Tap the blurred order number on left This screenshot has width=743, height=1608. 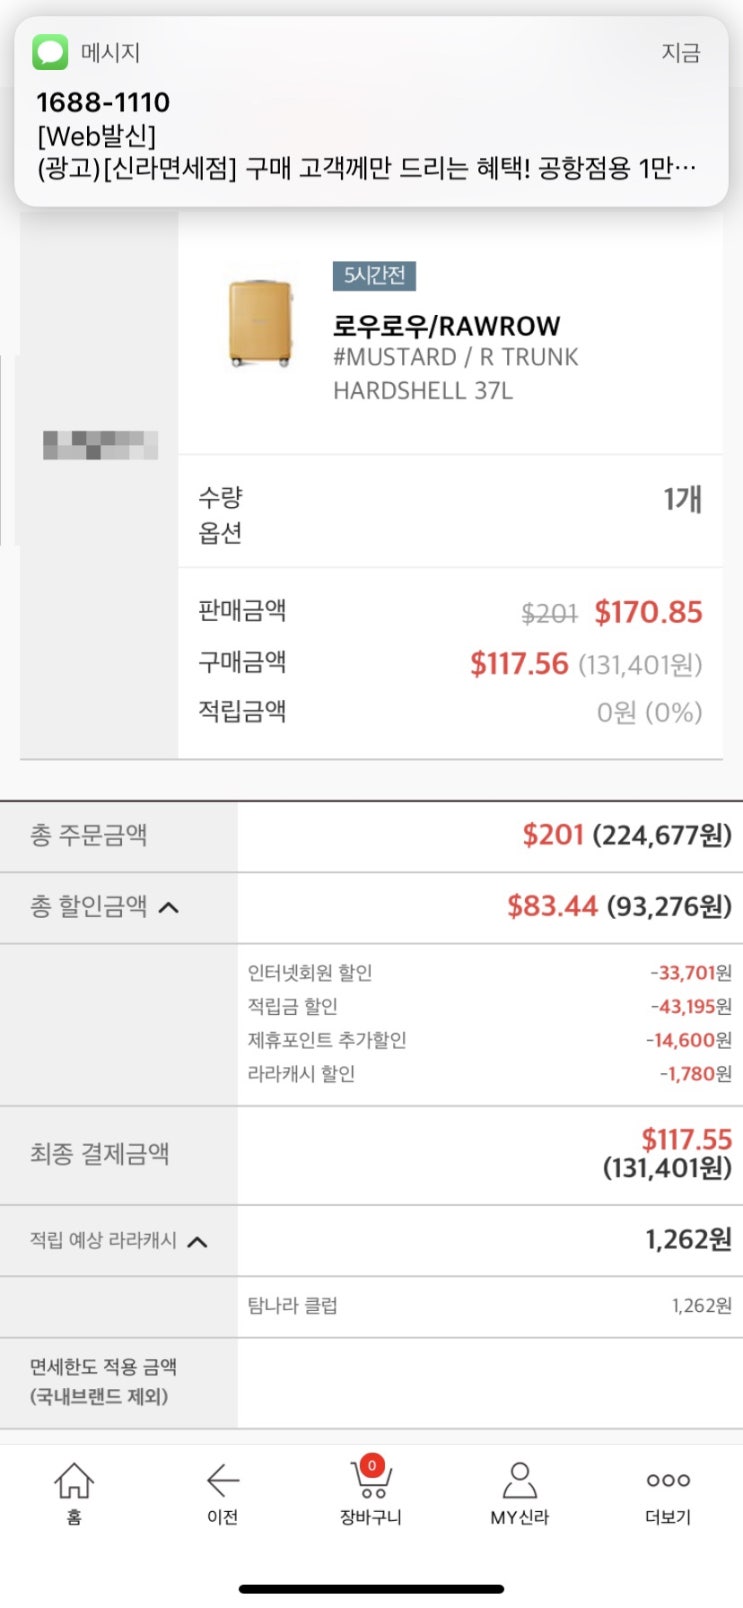tap(100, 445)
